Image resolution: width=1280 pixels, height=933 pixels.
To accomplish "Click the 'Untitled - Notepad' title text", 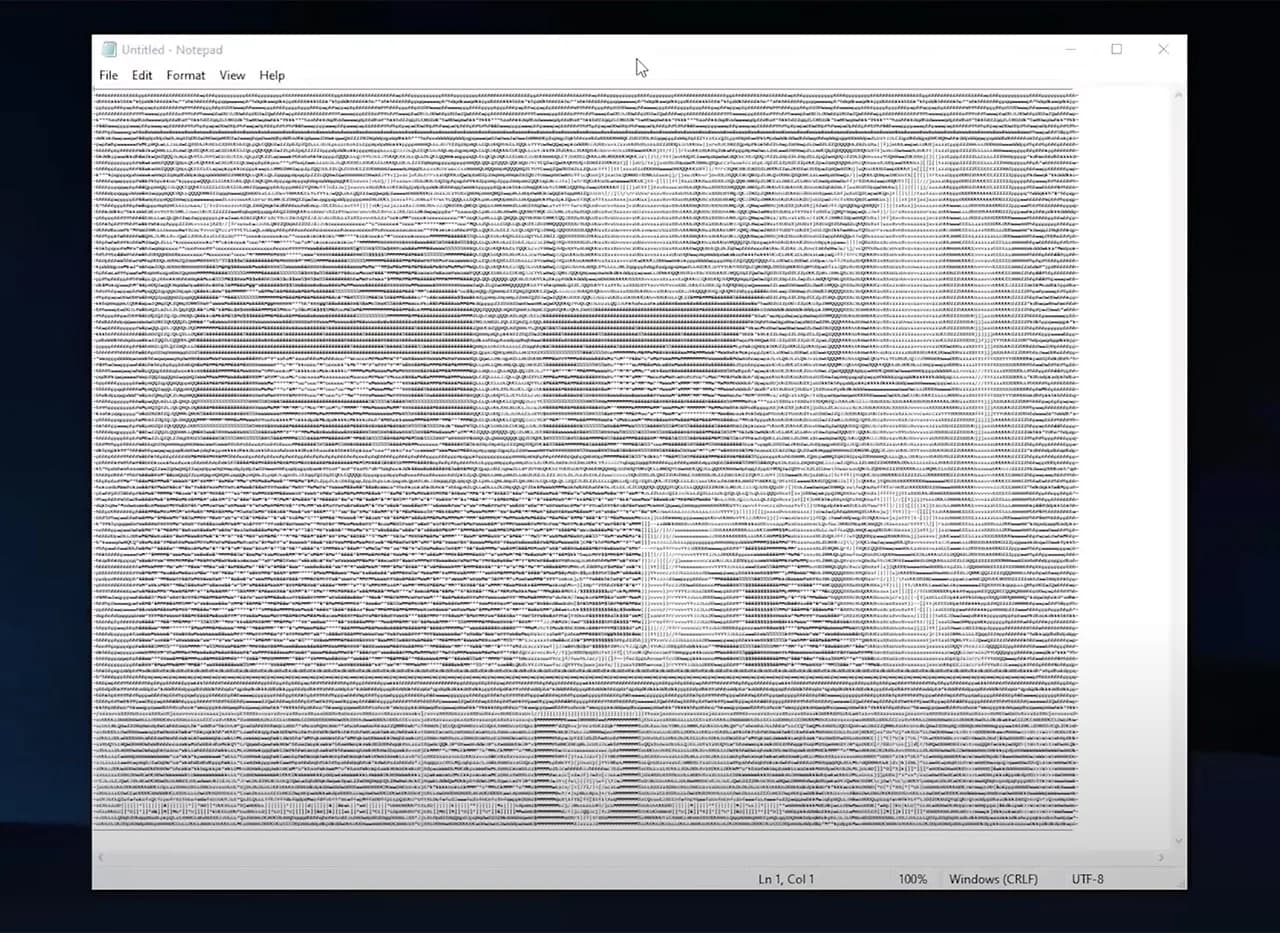I will click(172, 49).
